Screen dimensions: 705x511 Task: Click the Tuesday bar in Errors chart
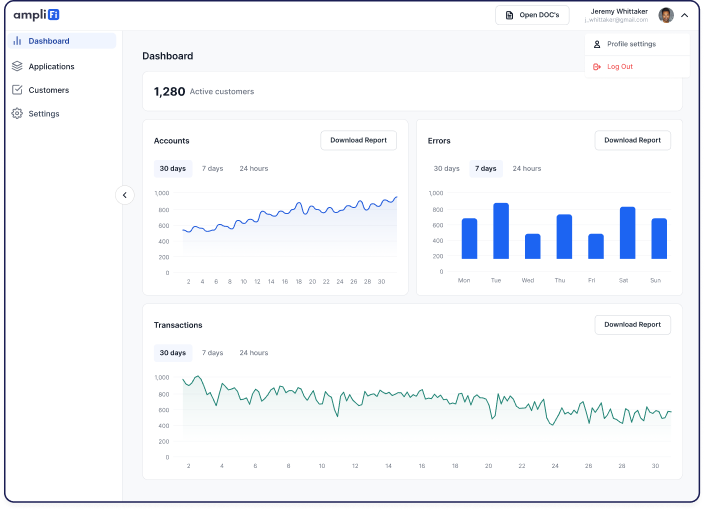[501, 232]
